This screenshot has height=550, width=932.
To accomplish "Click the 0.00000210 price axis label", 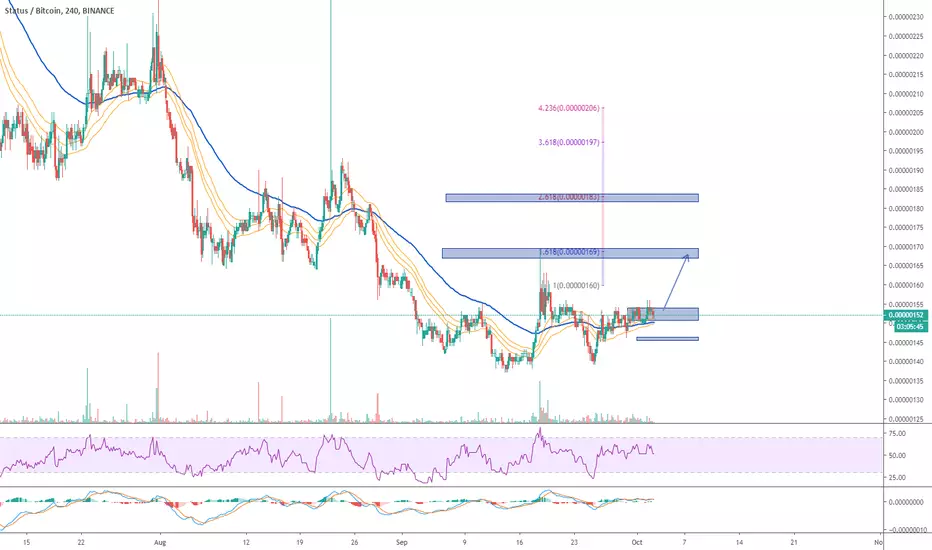I will tap(906, 94).
